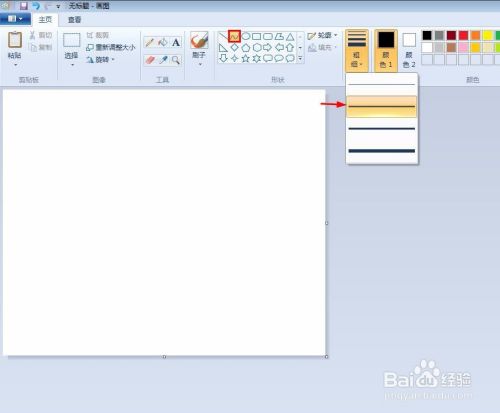Click the 选择 (Select) rectangle tool

pyautogui.click(x=72, y=40)
